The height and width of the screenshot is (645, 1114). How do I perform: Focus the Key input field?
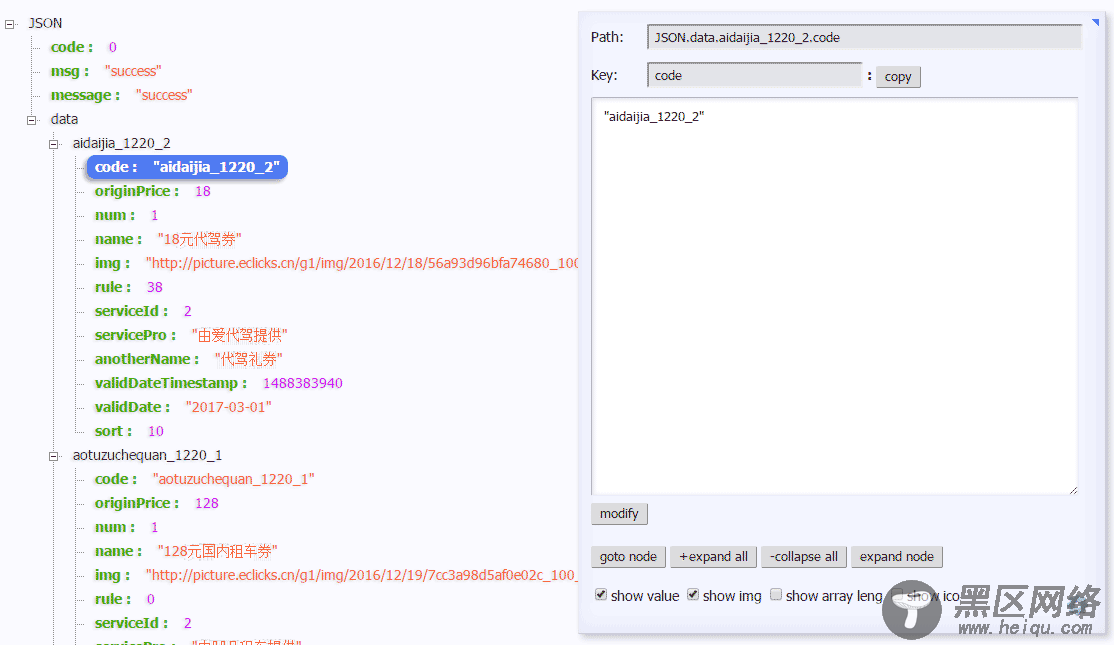coord(755,75)
